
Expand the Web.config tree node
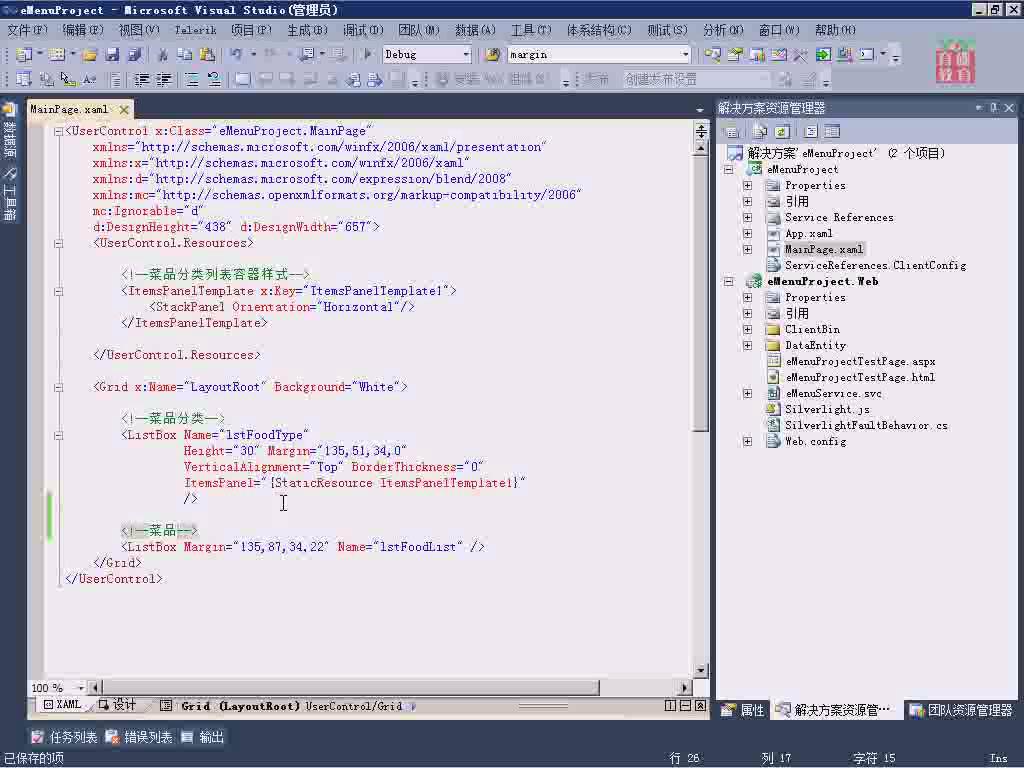coord(748,441)
